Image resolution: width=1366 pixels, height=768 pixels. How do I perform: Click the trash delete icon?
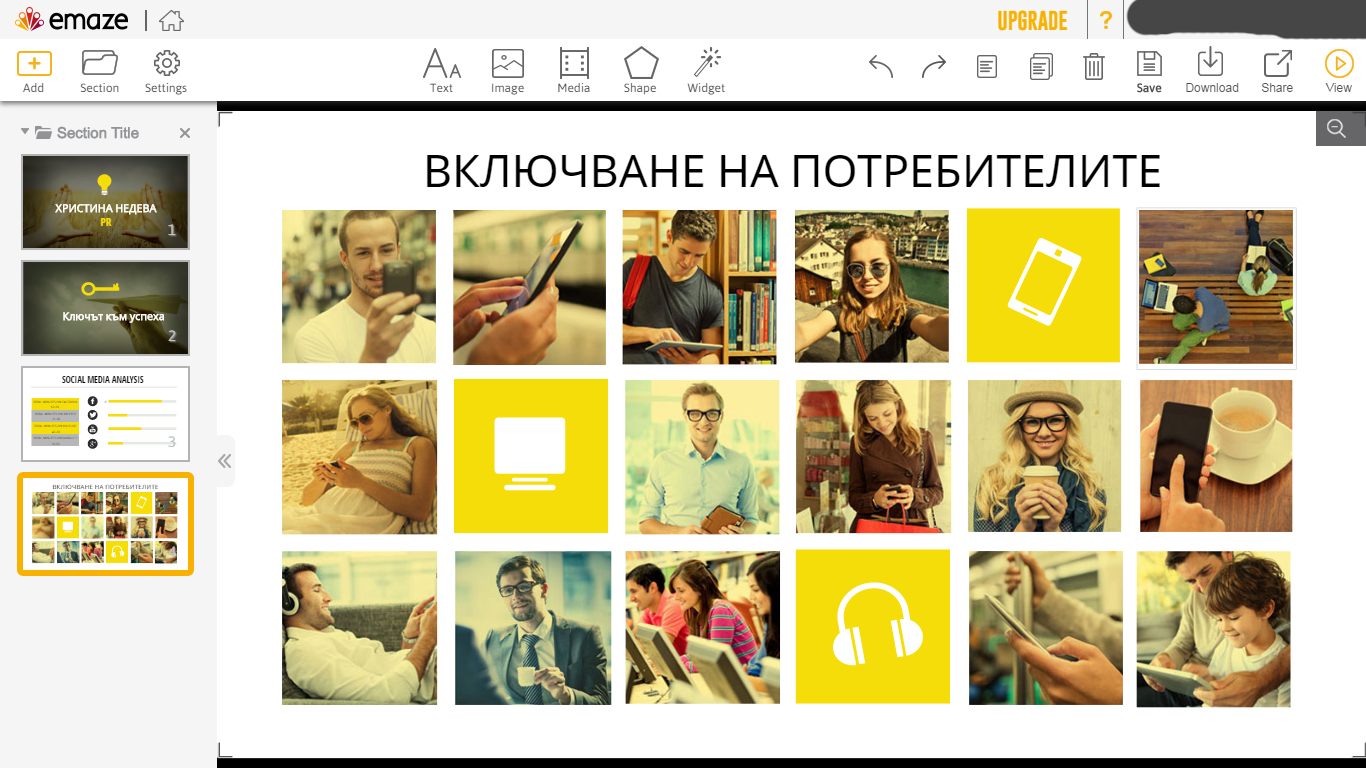click(1094, 67)
